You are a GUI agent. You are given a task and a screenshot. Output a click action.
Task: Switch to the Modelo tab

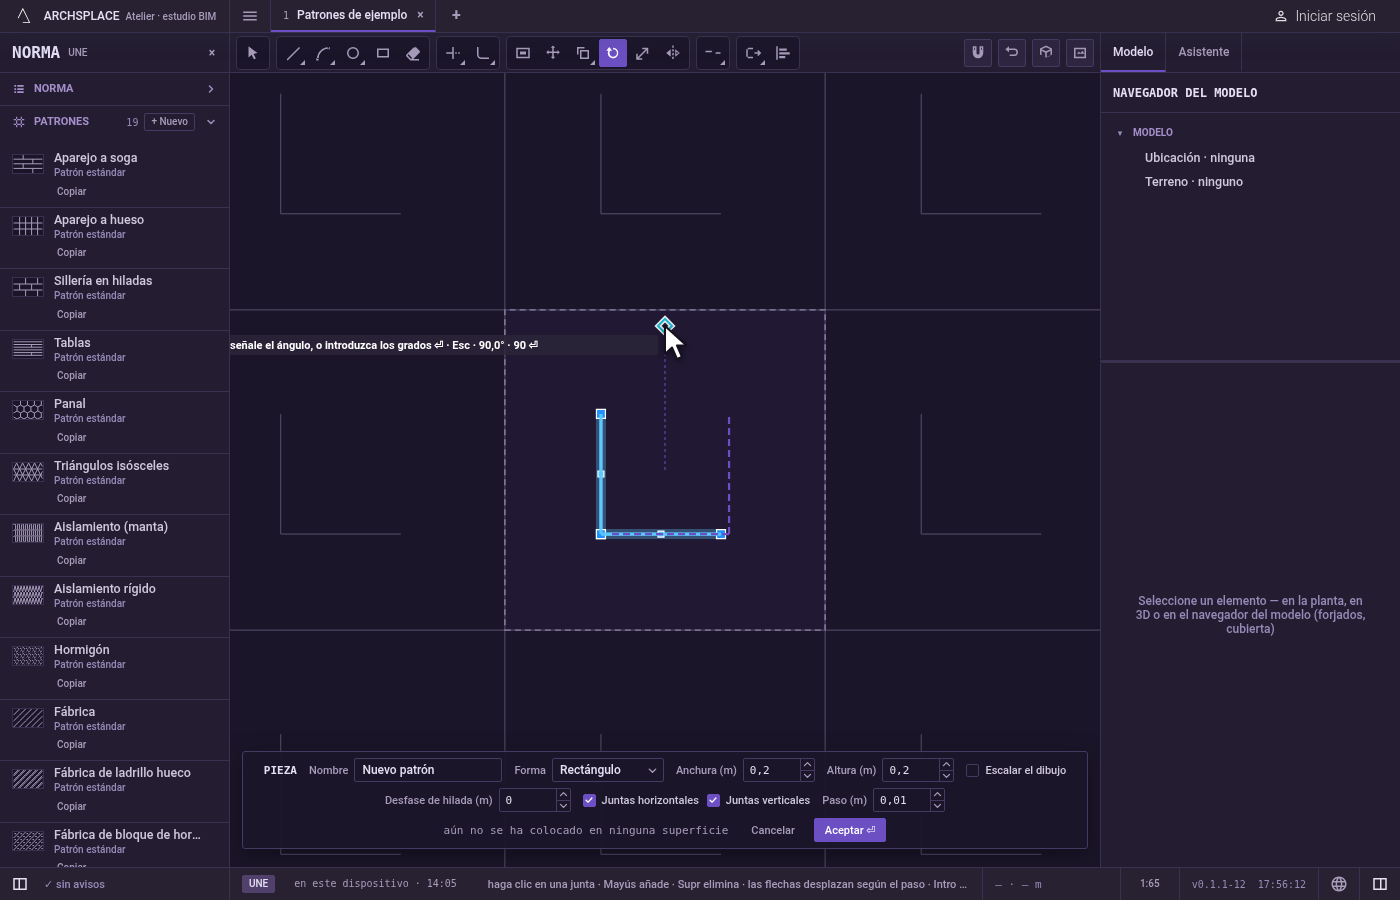(x=1133, y=52)
